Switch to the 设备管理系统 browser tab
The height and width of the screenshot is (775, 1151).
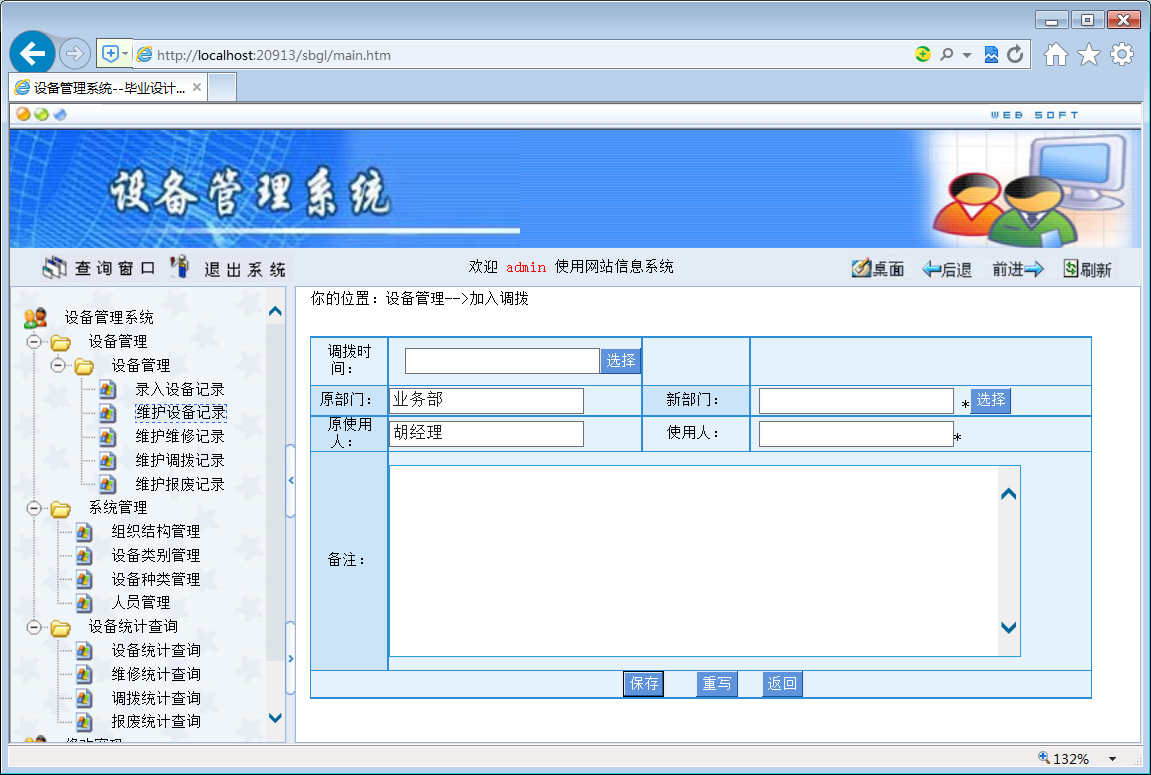tap(109, 88)
